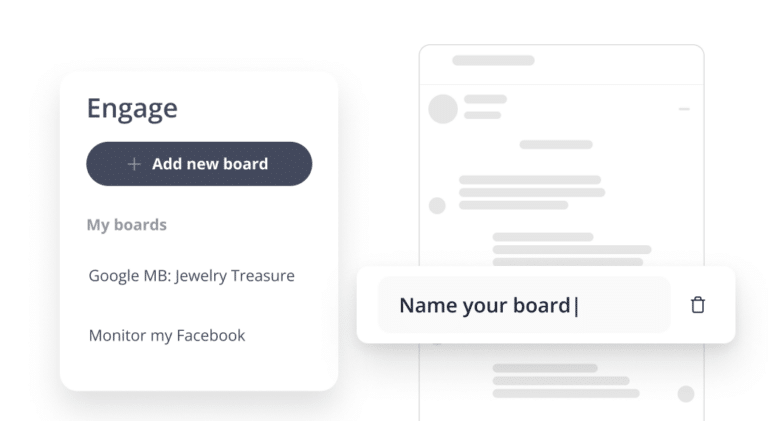Delete the board with the trash icon
The image size is (768, 421).
point(697,305)
